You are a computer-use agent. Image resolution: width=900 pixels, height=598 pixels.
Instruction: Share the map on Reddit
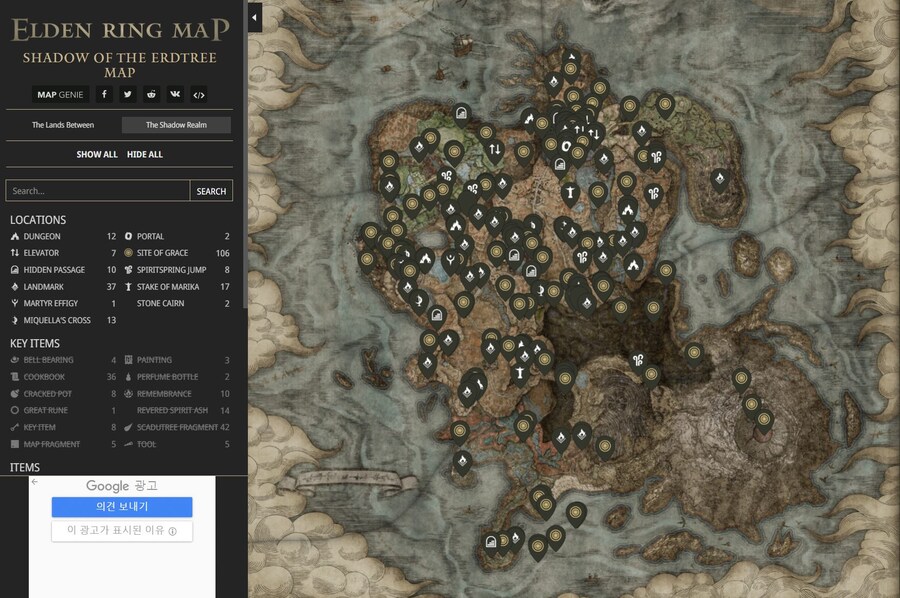(152, 95)
